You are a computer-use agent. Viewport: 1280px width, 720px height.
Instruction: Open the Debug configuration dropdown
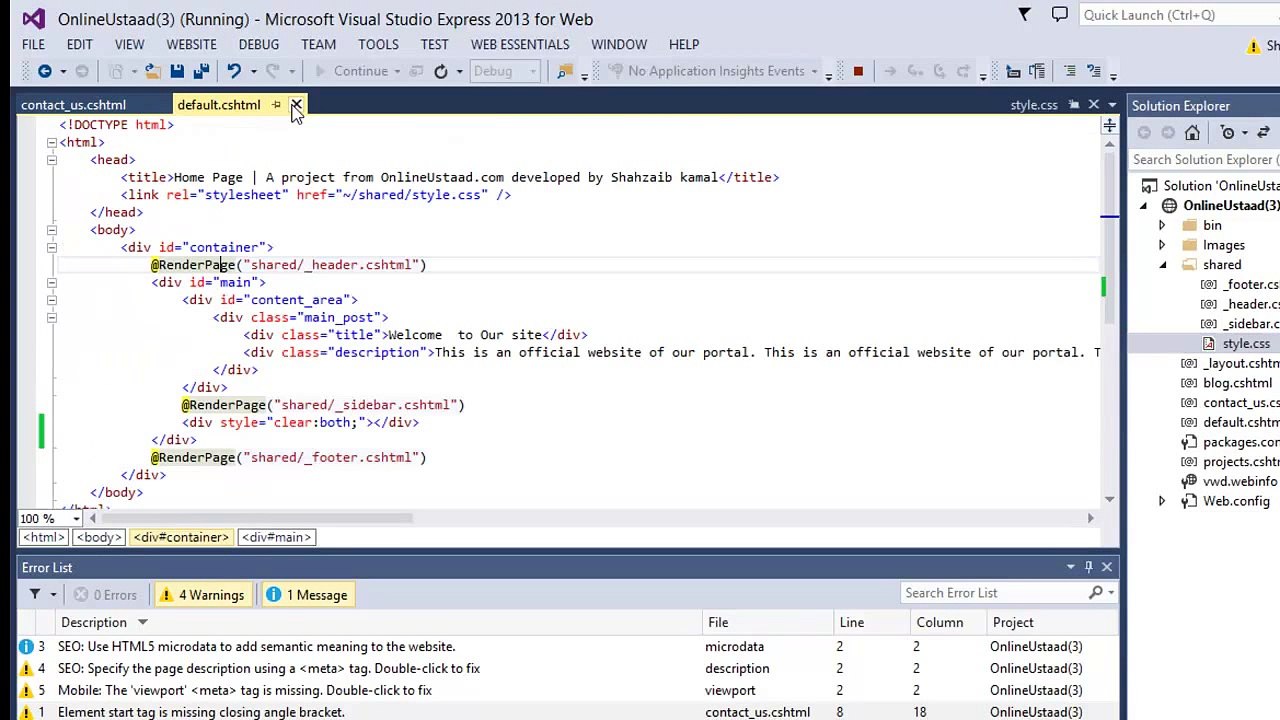506,71
